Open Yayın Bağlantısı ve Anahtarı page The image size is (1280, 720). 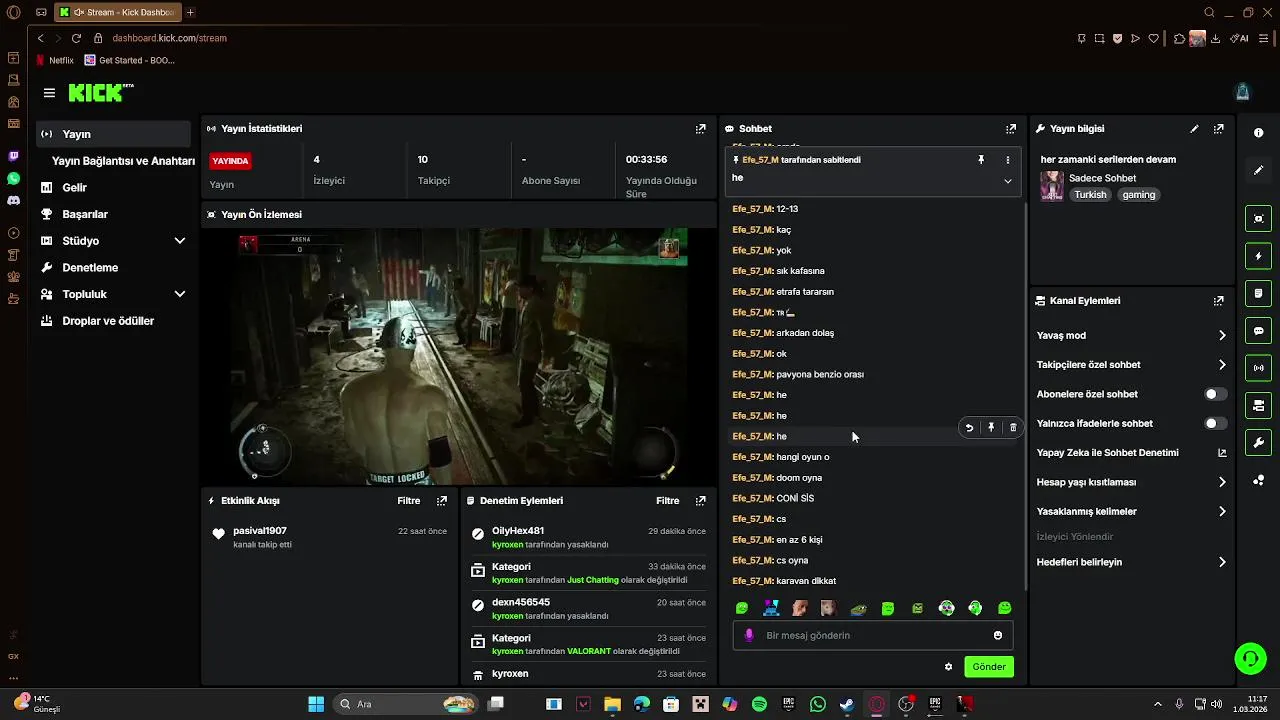123,161
